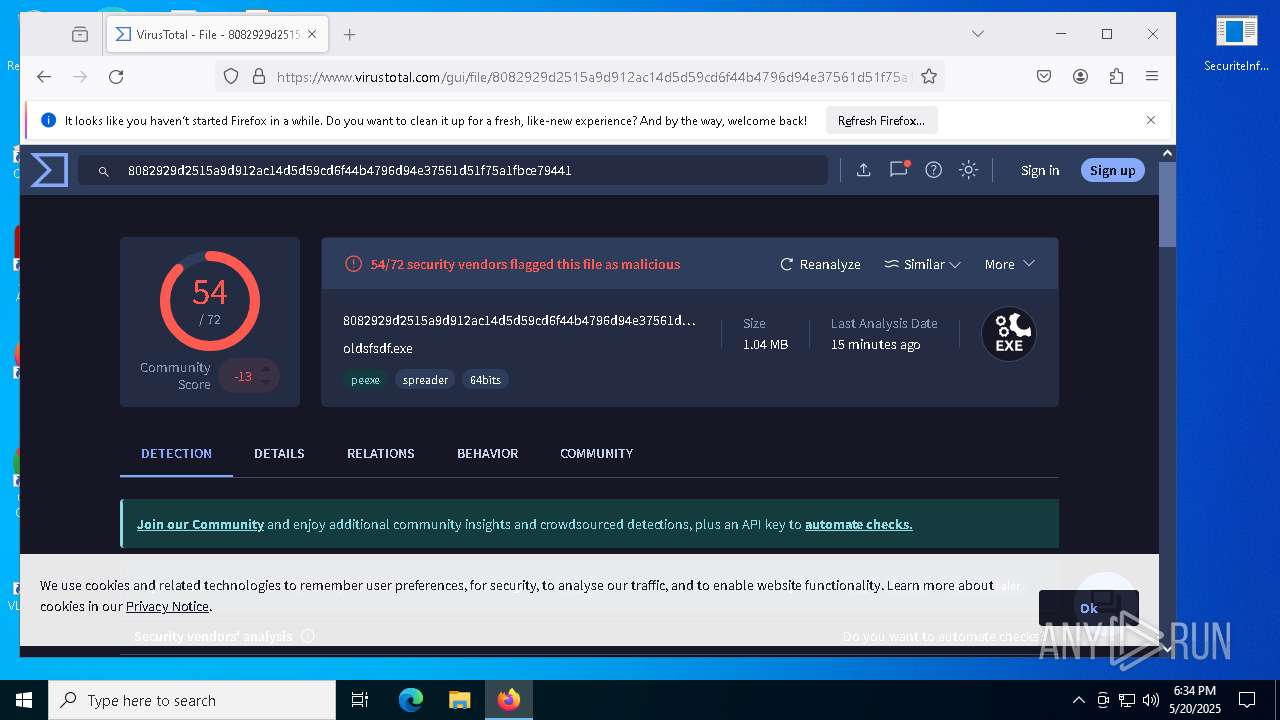Click the Firefox forward arrow
Screen dimensions: 1280x720
80,76
